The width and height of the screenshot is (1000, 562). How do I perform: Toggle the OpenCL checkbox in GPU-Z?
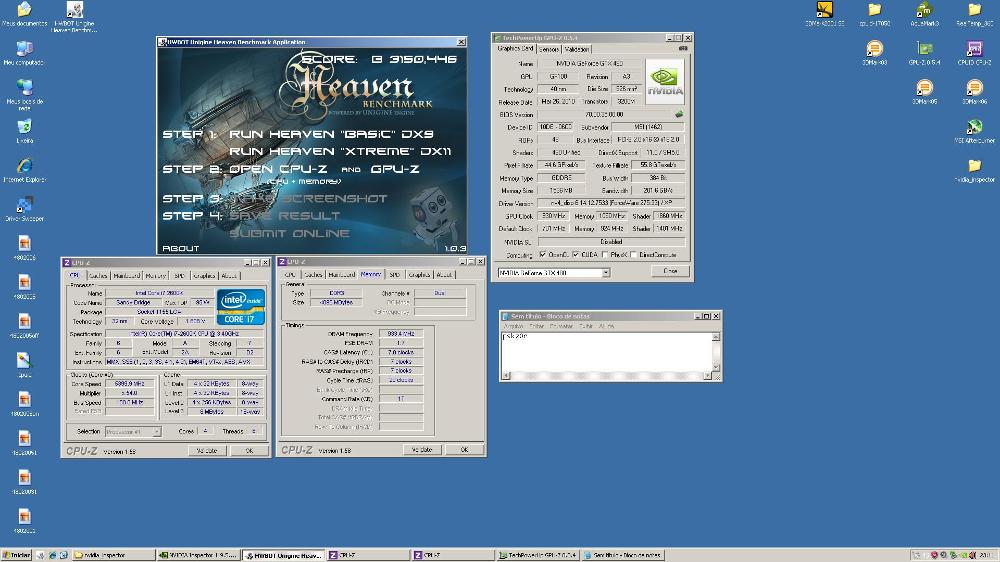(543, 255)
